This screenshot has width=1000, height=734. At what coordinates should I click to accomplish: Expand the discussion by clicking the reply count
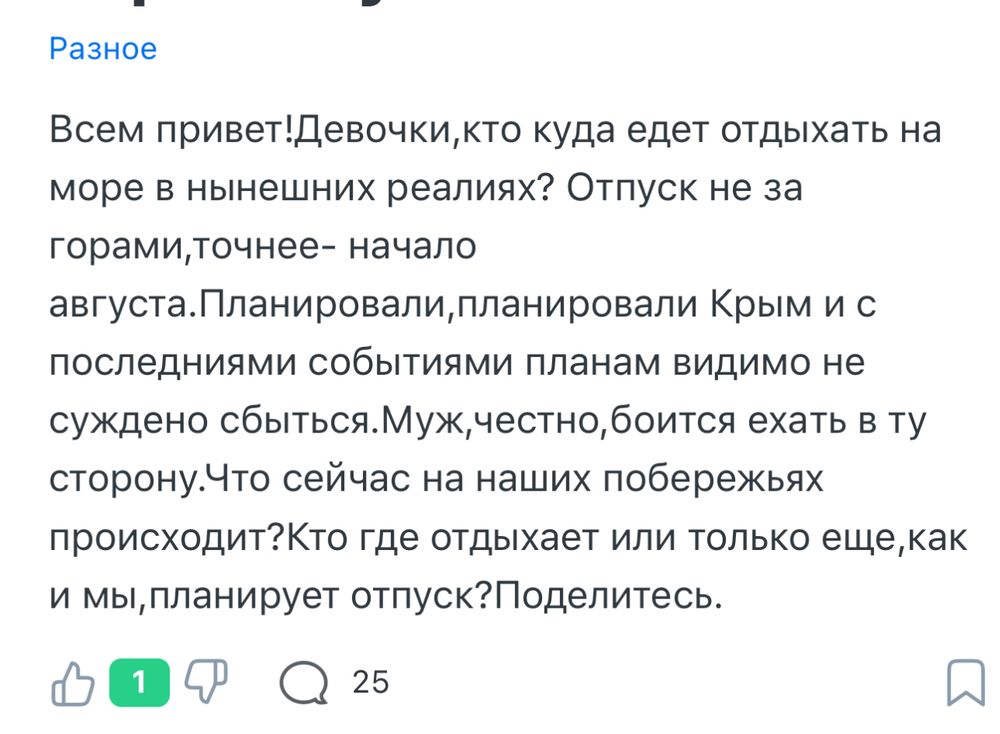point(368,684)
